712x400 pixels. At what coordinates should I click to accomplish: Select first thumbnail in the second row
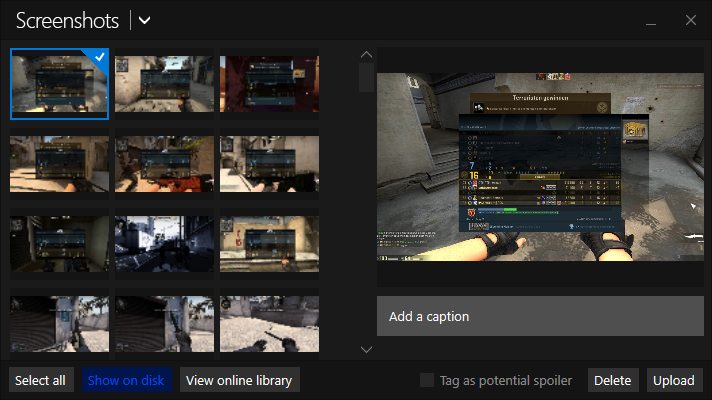59,164
